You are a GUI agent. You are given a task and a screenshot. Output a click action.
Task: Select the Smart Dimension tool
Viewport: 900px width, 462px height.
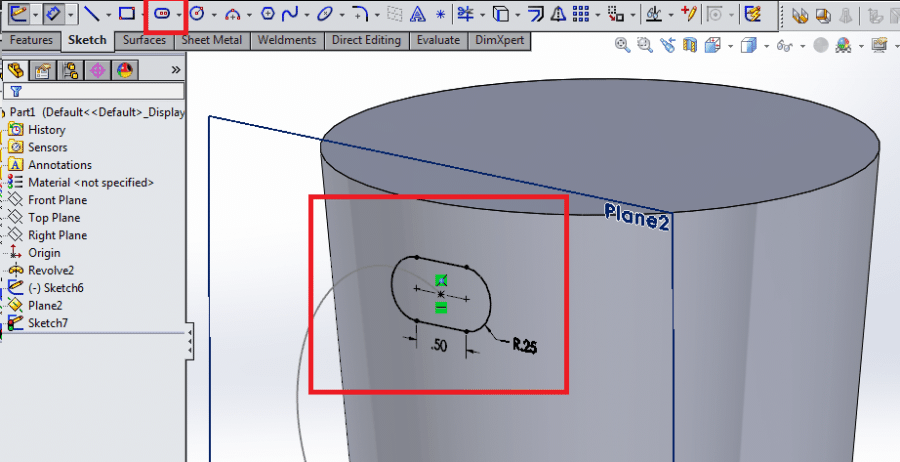53,13
